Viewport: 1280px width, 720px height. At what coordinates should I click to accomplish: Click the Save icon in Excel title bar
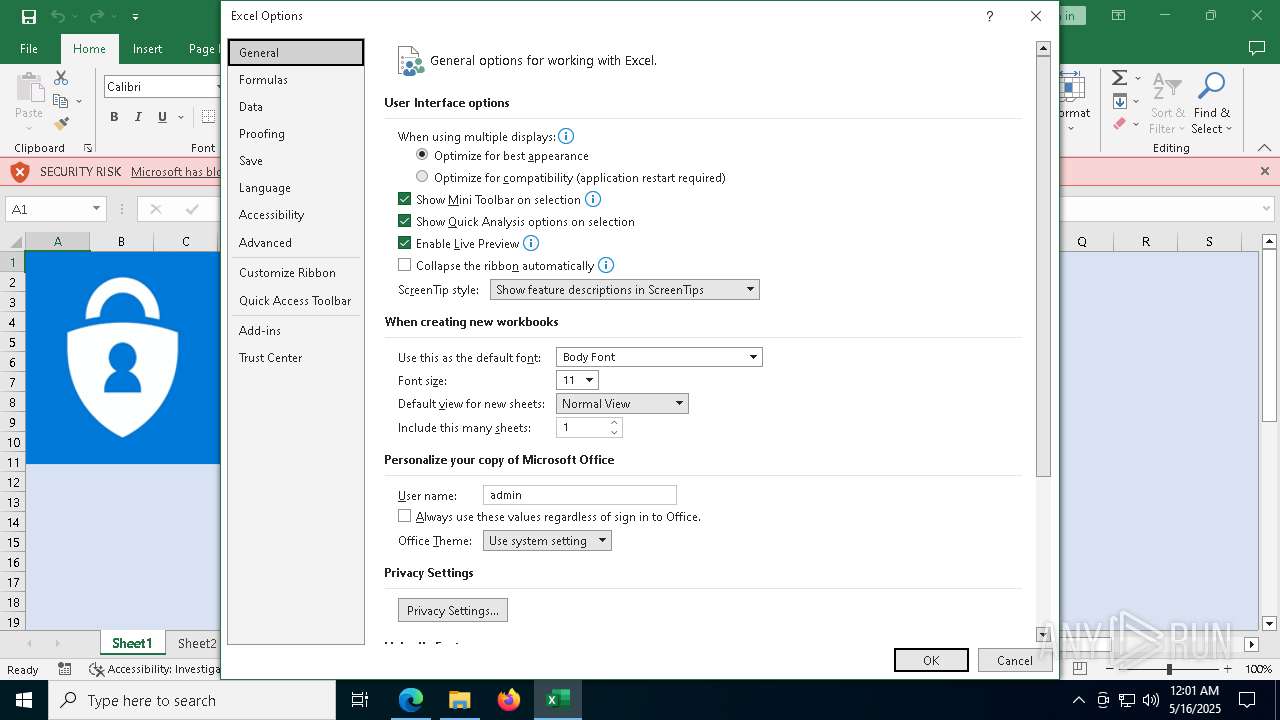coord(28,16)
